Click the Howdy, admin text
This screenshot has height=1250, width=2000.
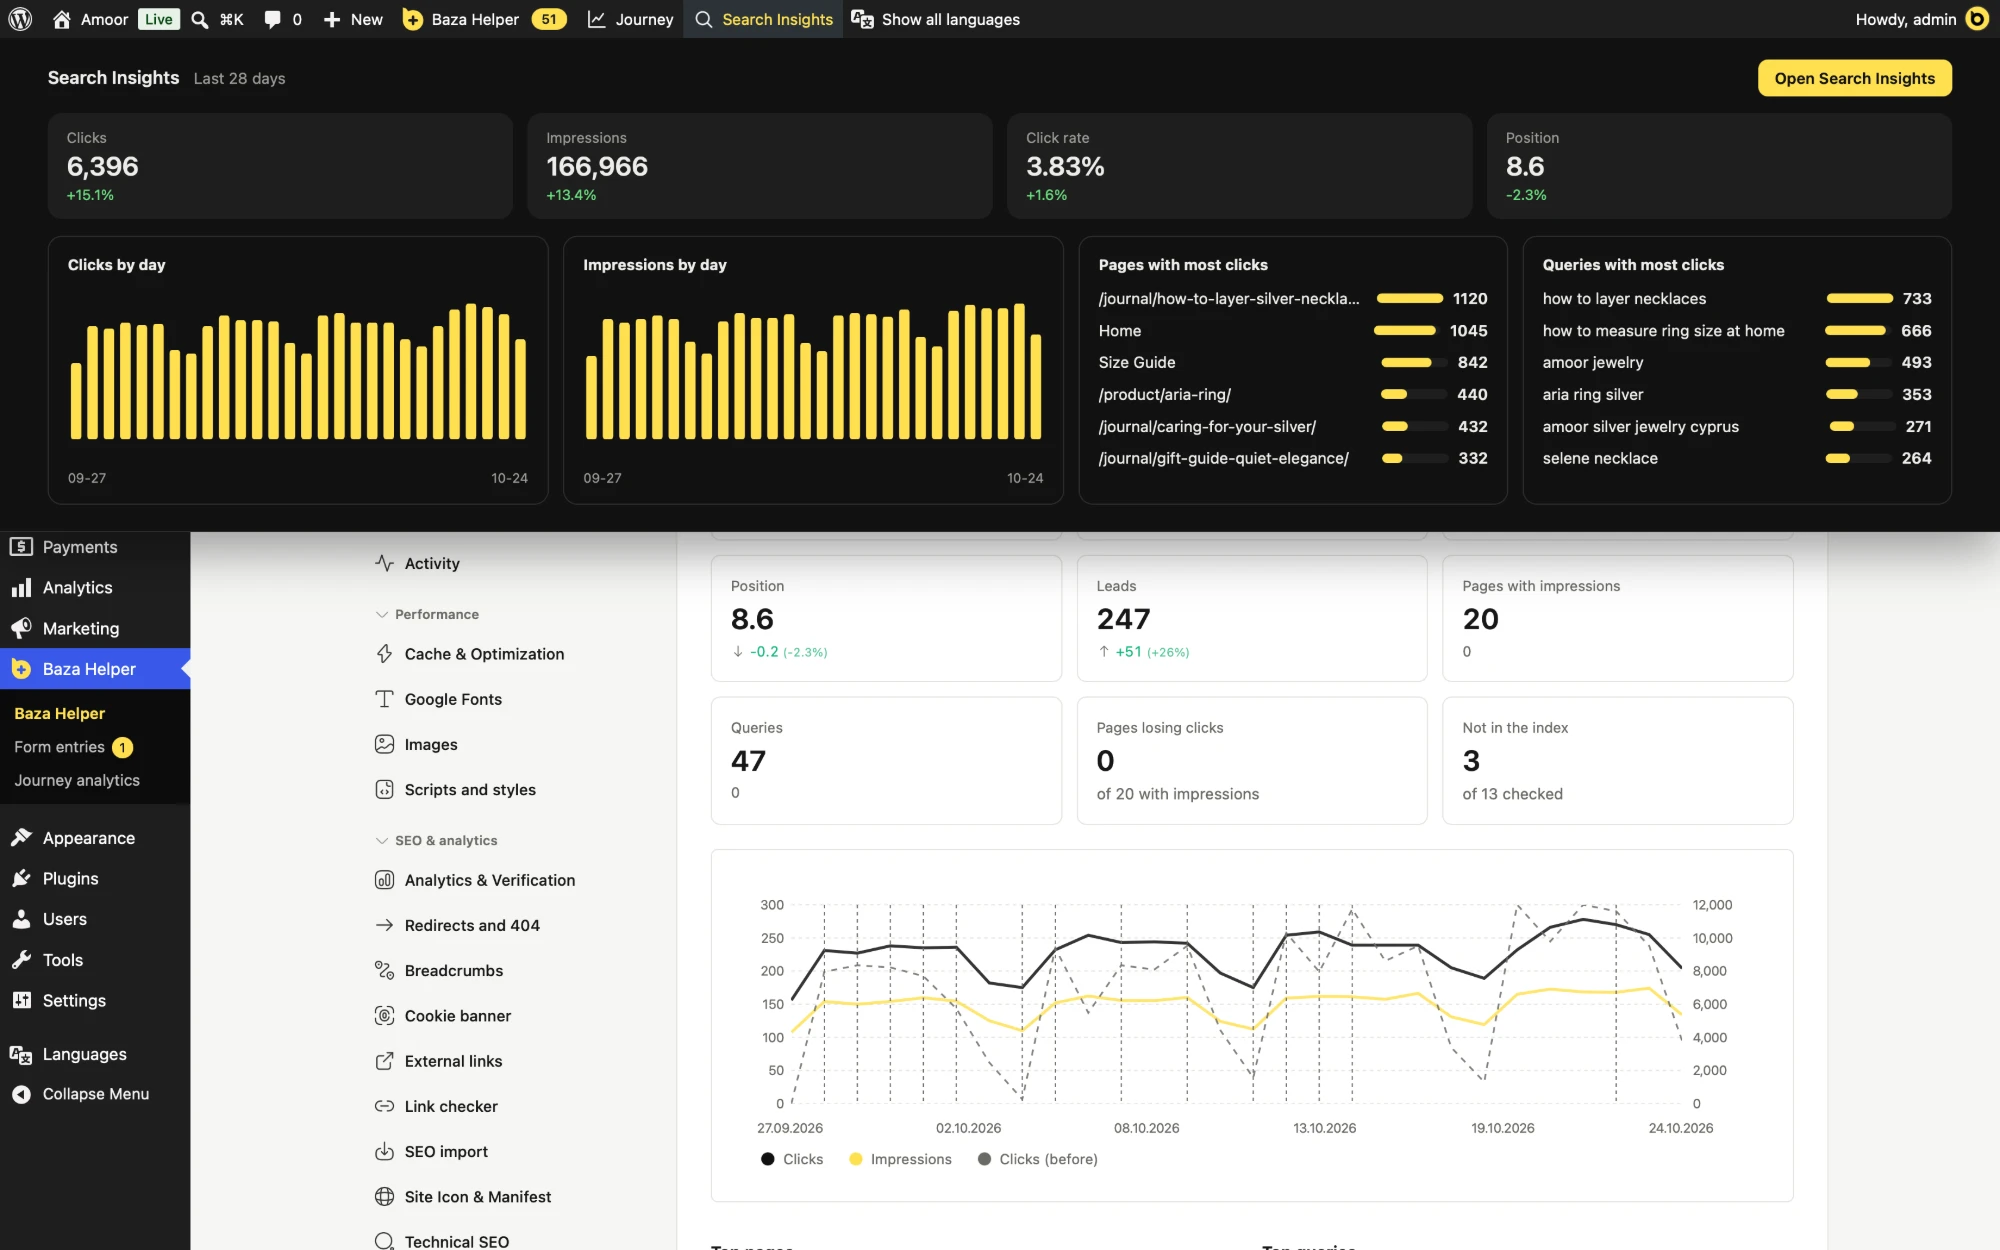pyautogui.click(x=1905, y=19)
